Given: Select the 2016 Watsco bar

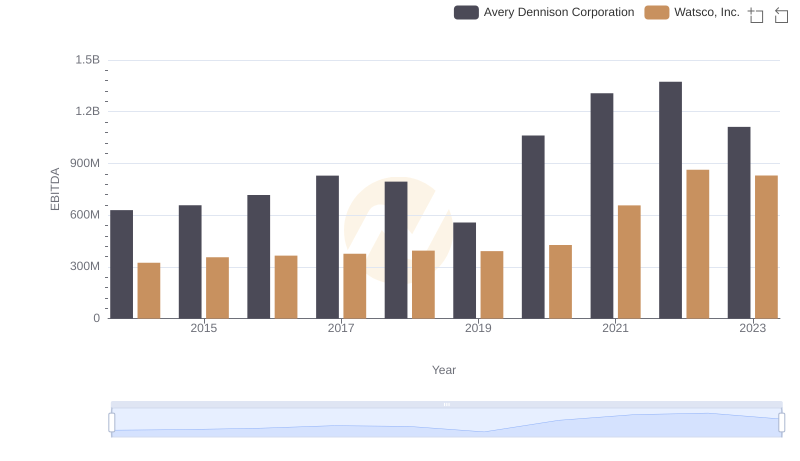Looking at the screenshot, I should pyautogui.click(x=286, y=287).
